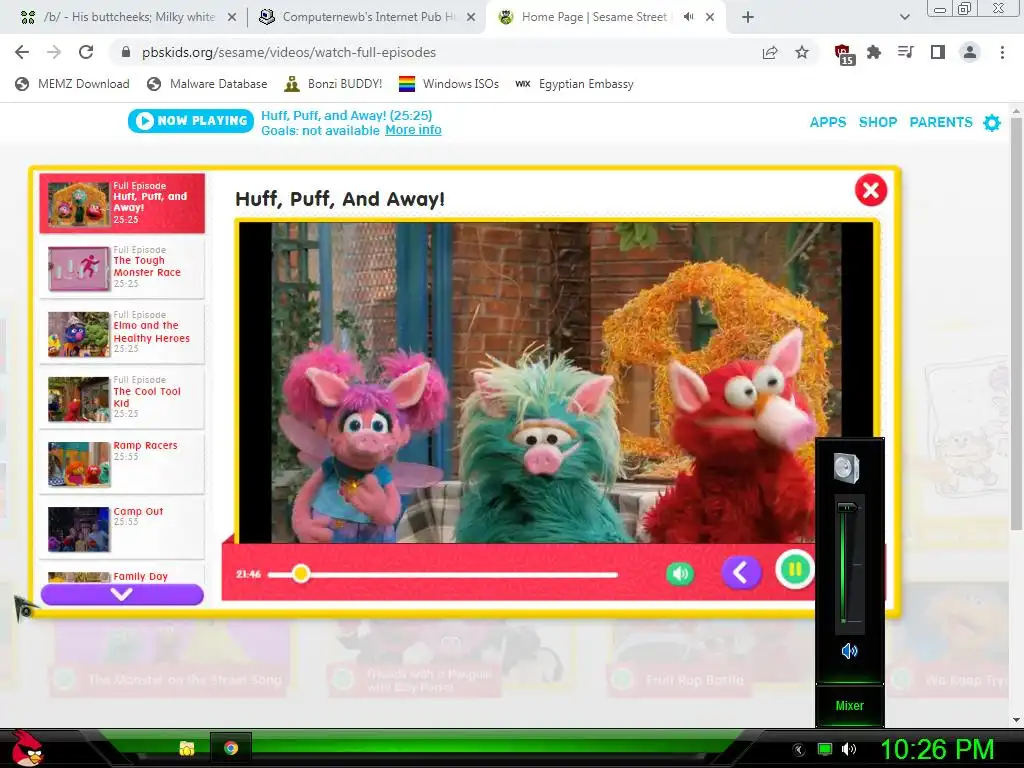
Task: Expand playlist with purple down chevron
Action: (x=122, y=594)
